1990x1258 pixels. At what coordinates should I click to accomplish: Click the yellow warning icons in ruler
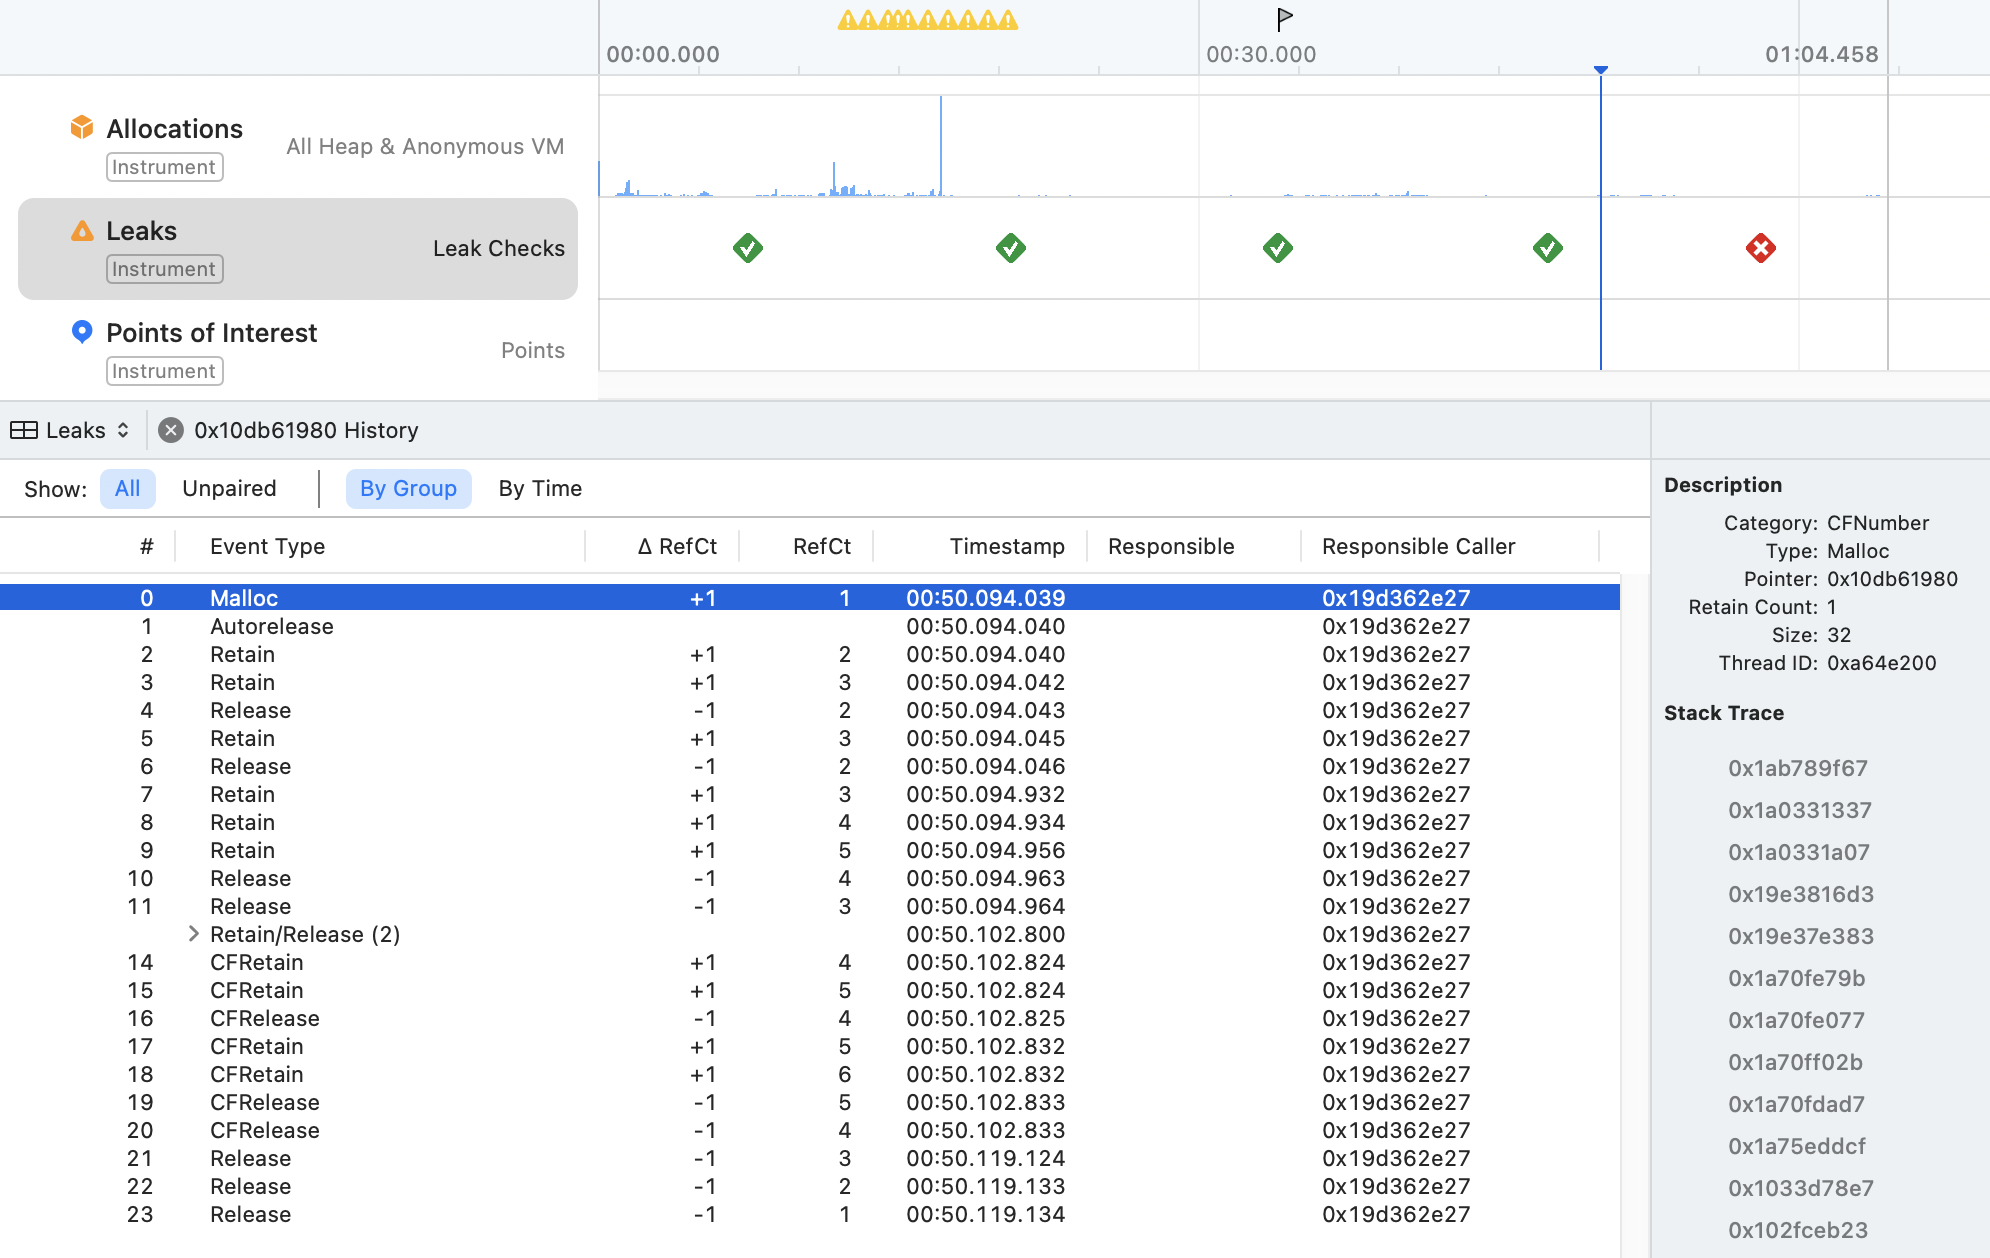pyautogui.click(x=927, y=20)
